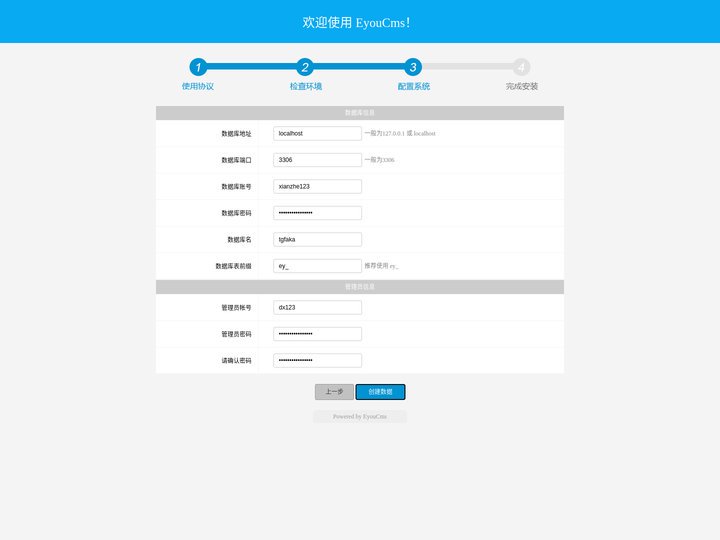Go back with the 上一步 button

tap(334, 392)
